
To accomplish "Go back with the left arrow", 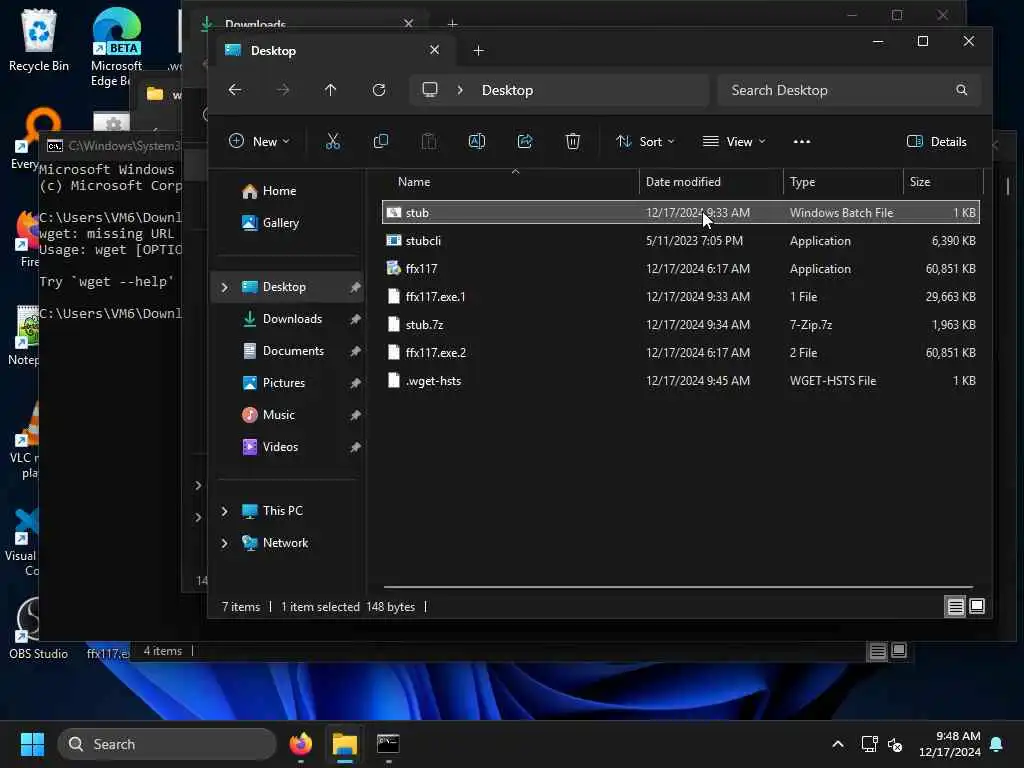I will (x=235, y=90).
